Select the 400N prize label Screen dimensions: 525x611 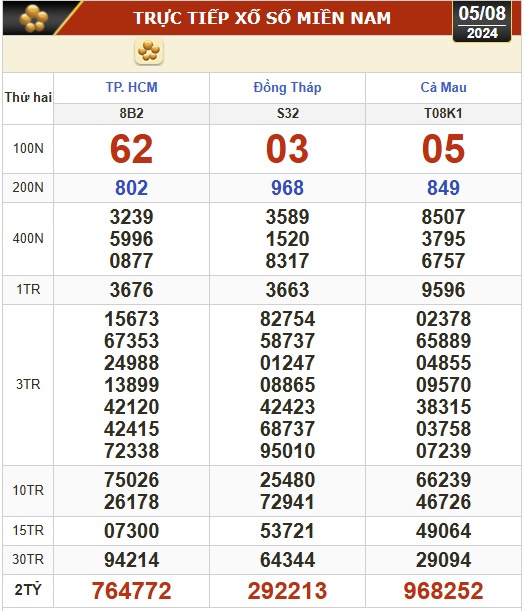point(28,238)
